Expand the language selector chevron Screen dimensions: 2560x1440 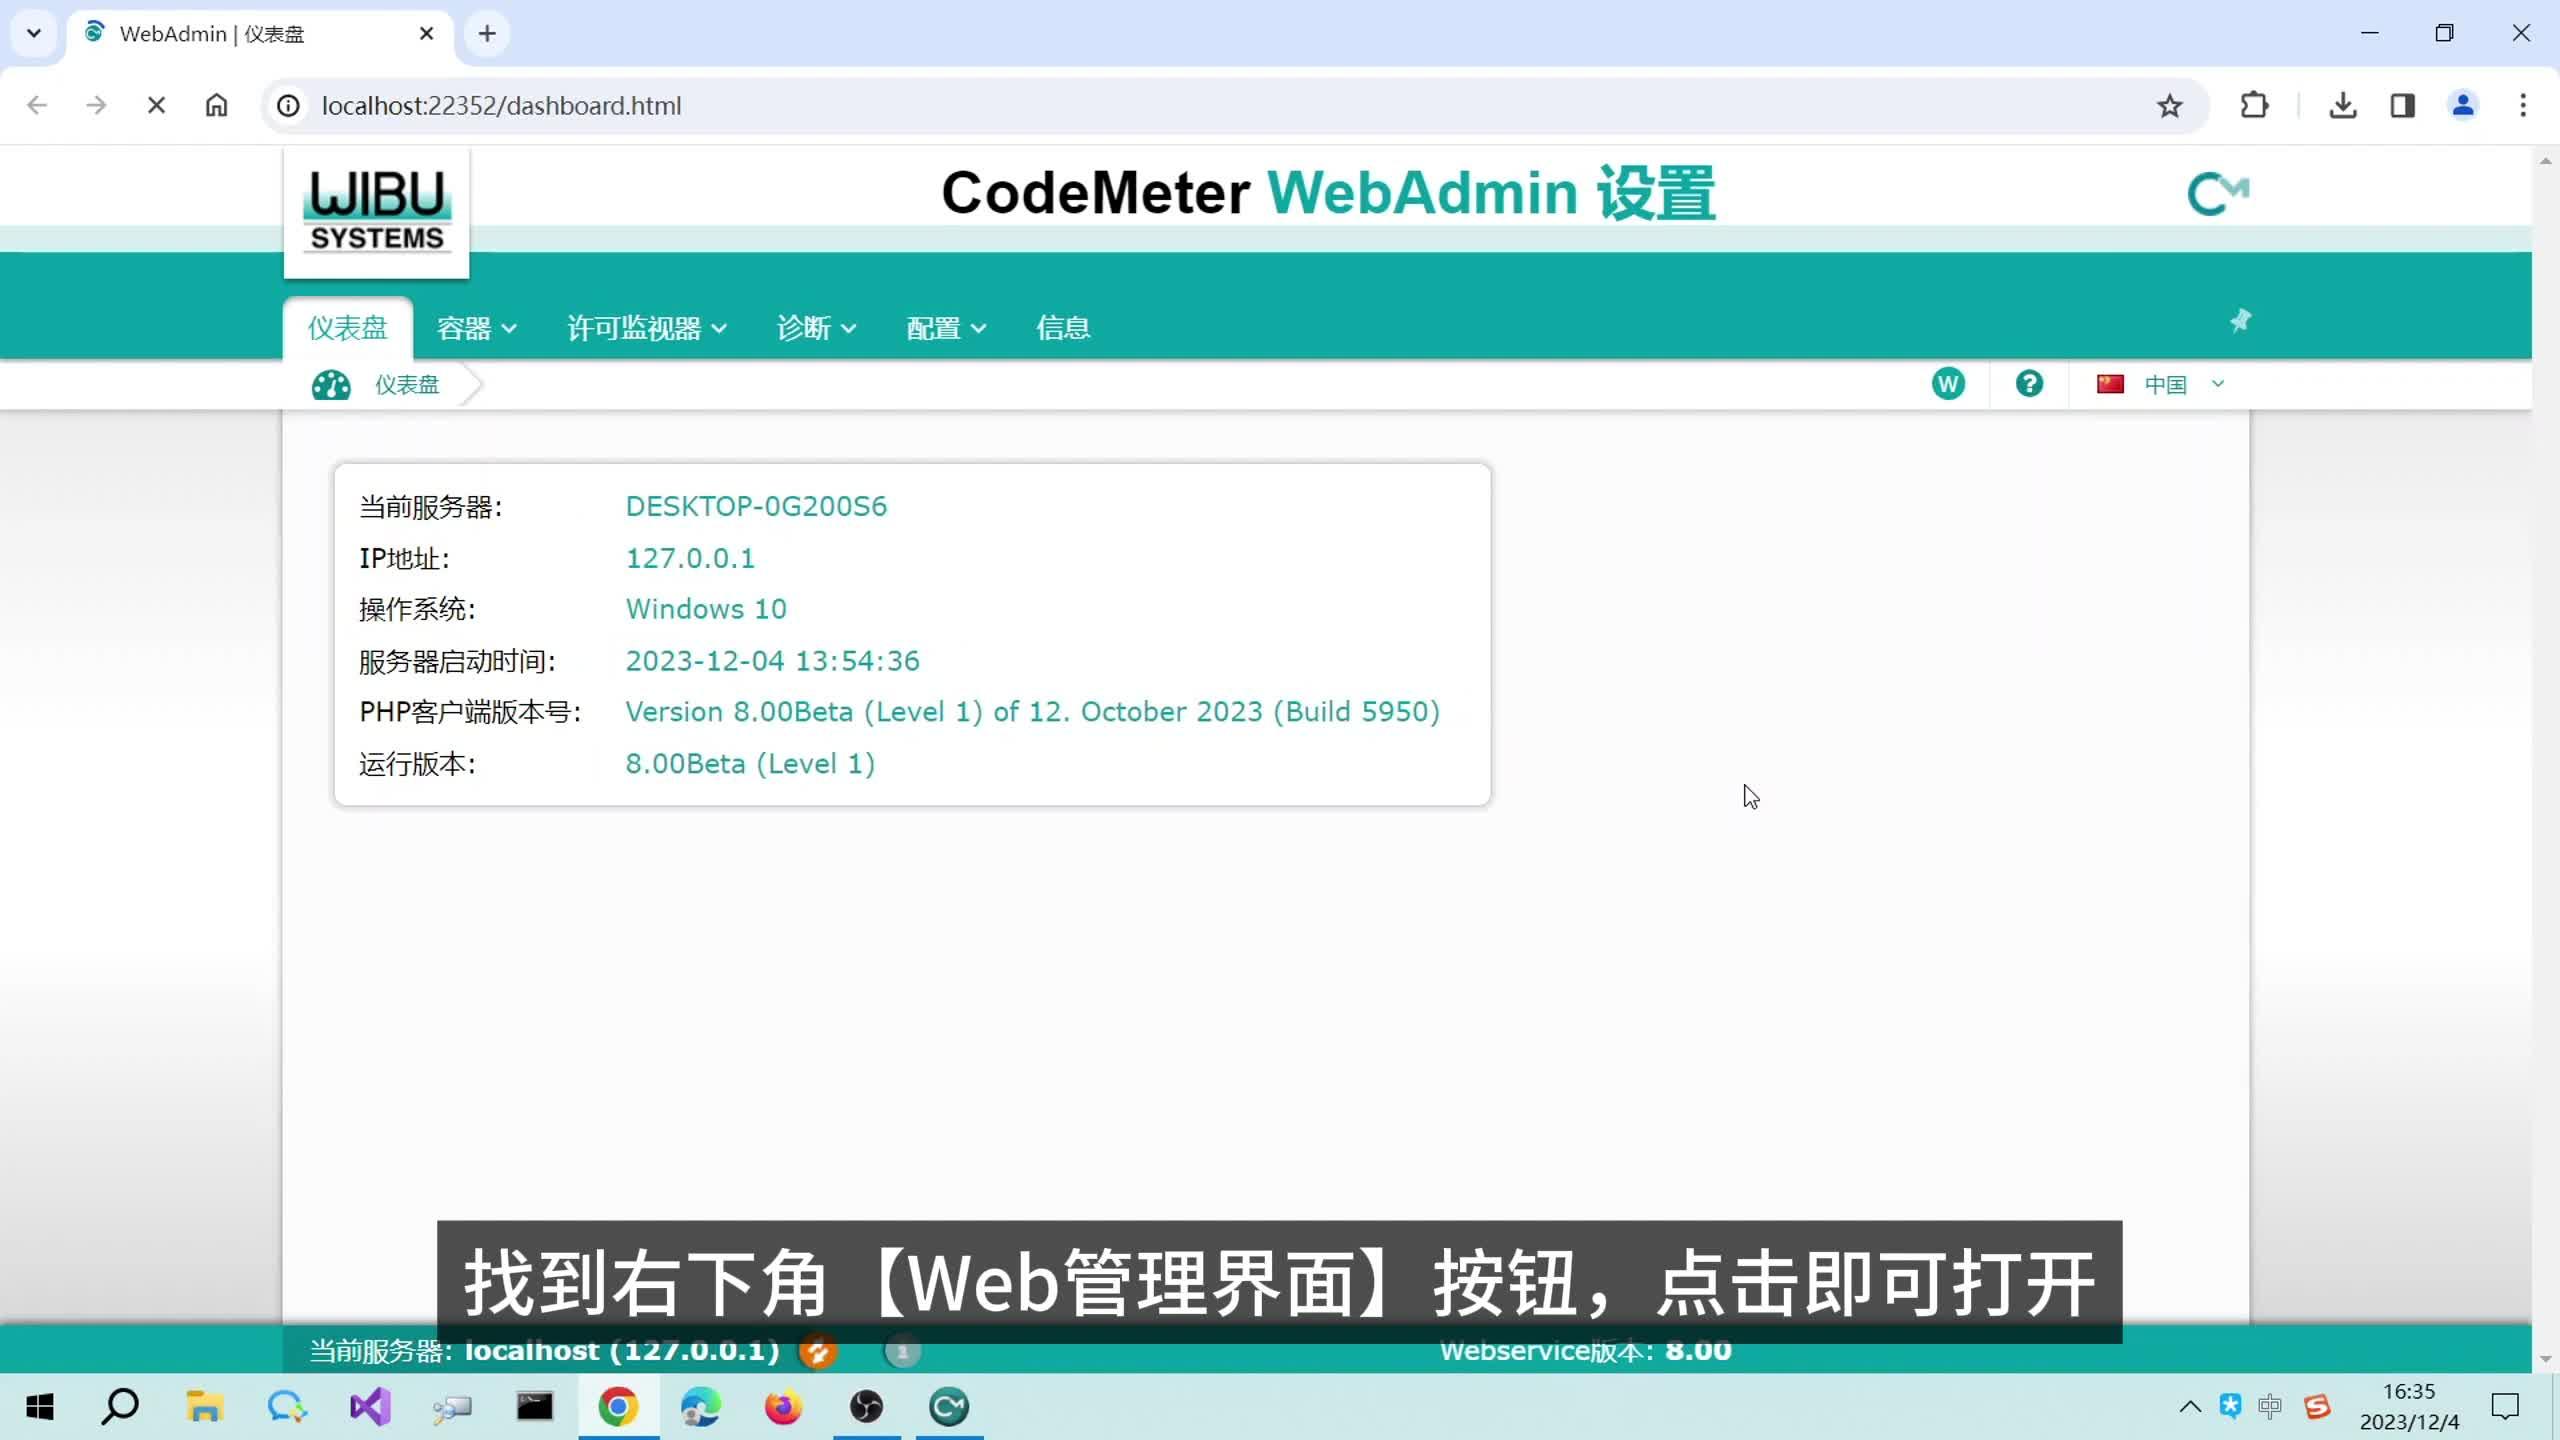pyautogui.click(x=2218, y=383)
